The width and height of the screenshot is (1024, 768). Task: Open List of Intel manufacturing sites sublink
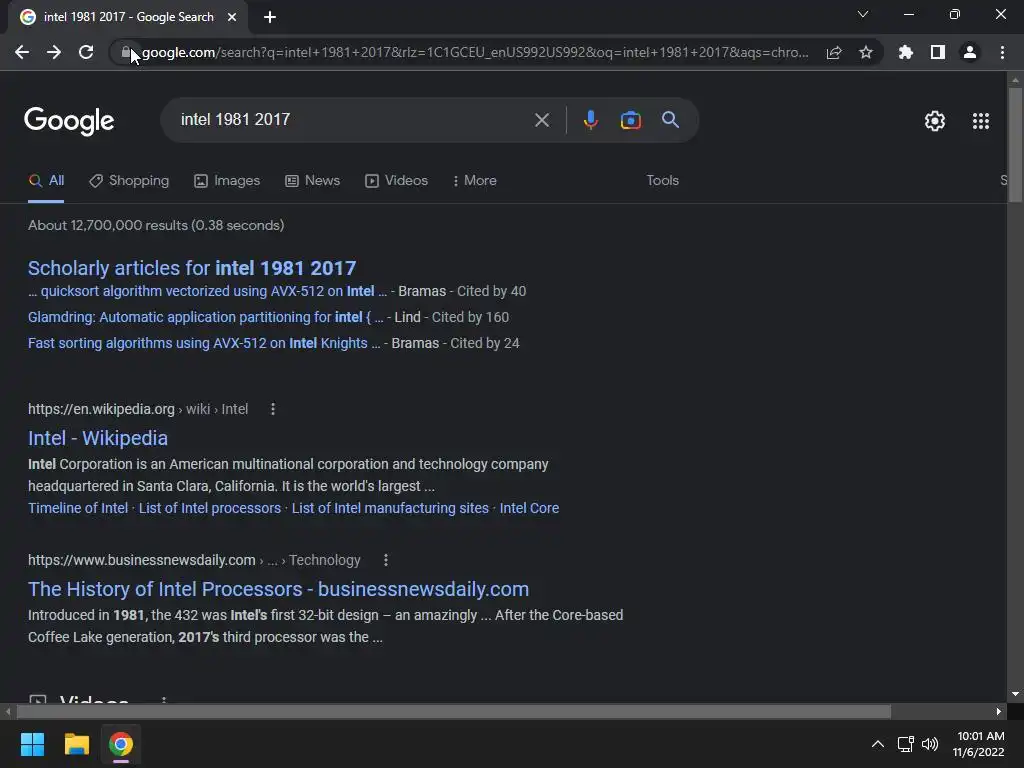pos(390,508)
